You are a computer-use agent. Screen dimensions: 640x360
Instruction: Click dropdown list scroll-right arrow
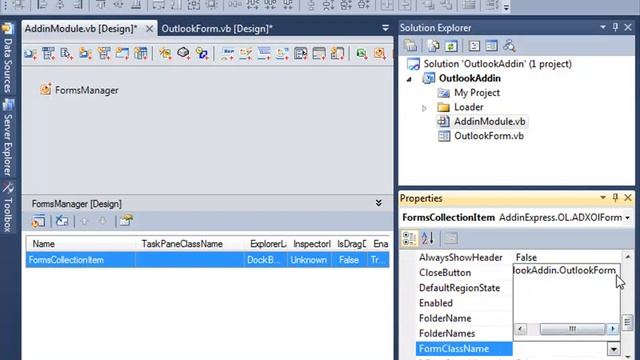[x=612, y=329]
